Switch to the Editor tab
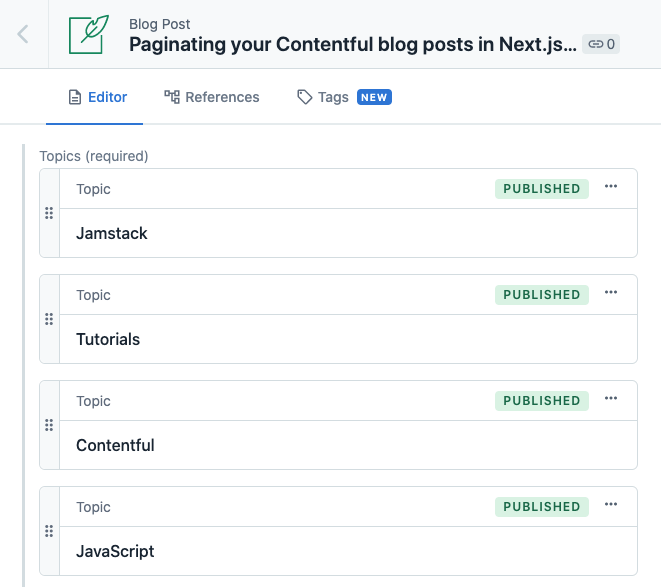661x587 pixels. click(98, 97)
